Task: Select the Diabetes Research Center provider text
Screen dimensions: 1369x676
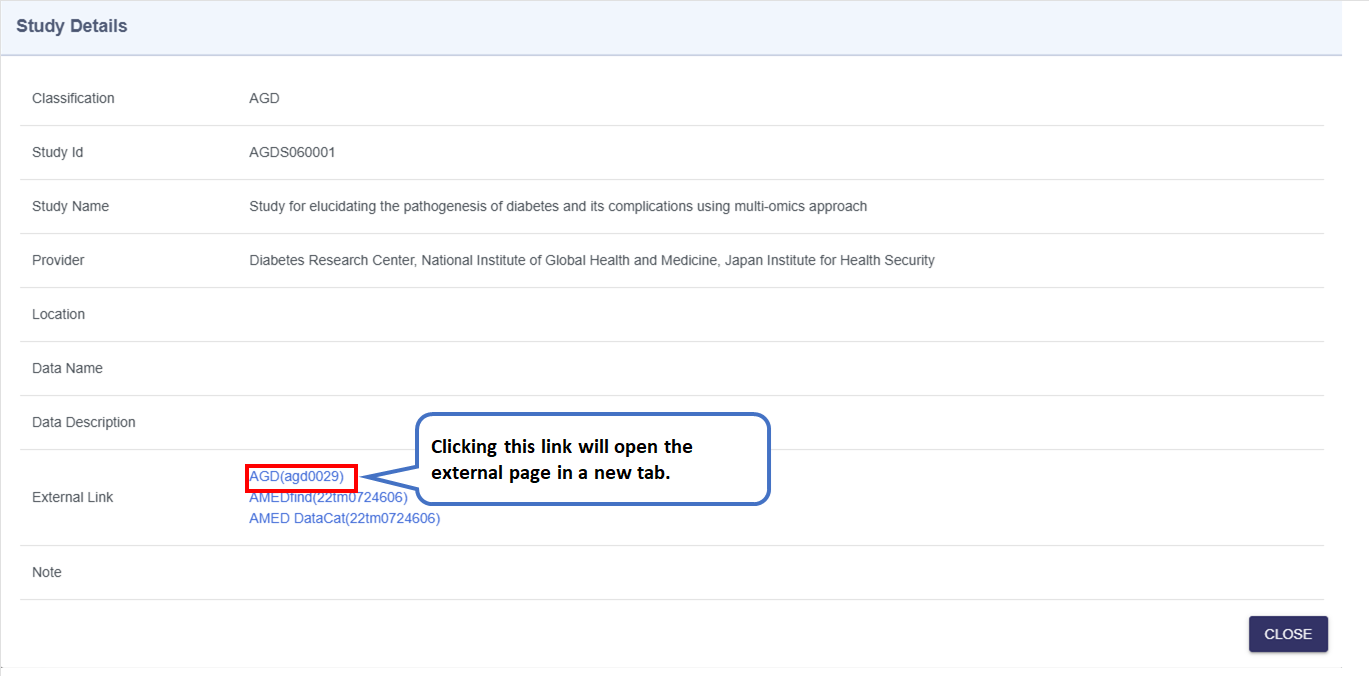Action: (x=591, y=261)
